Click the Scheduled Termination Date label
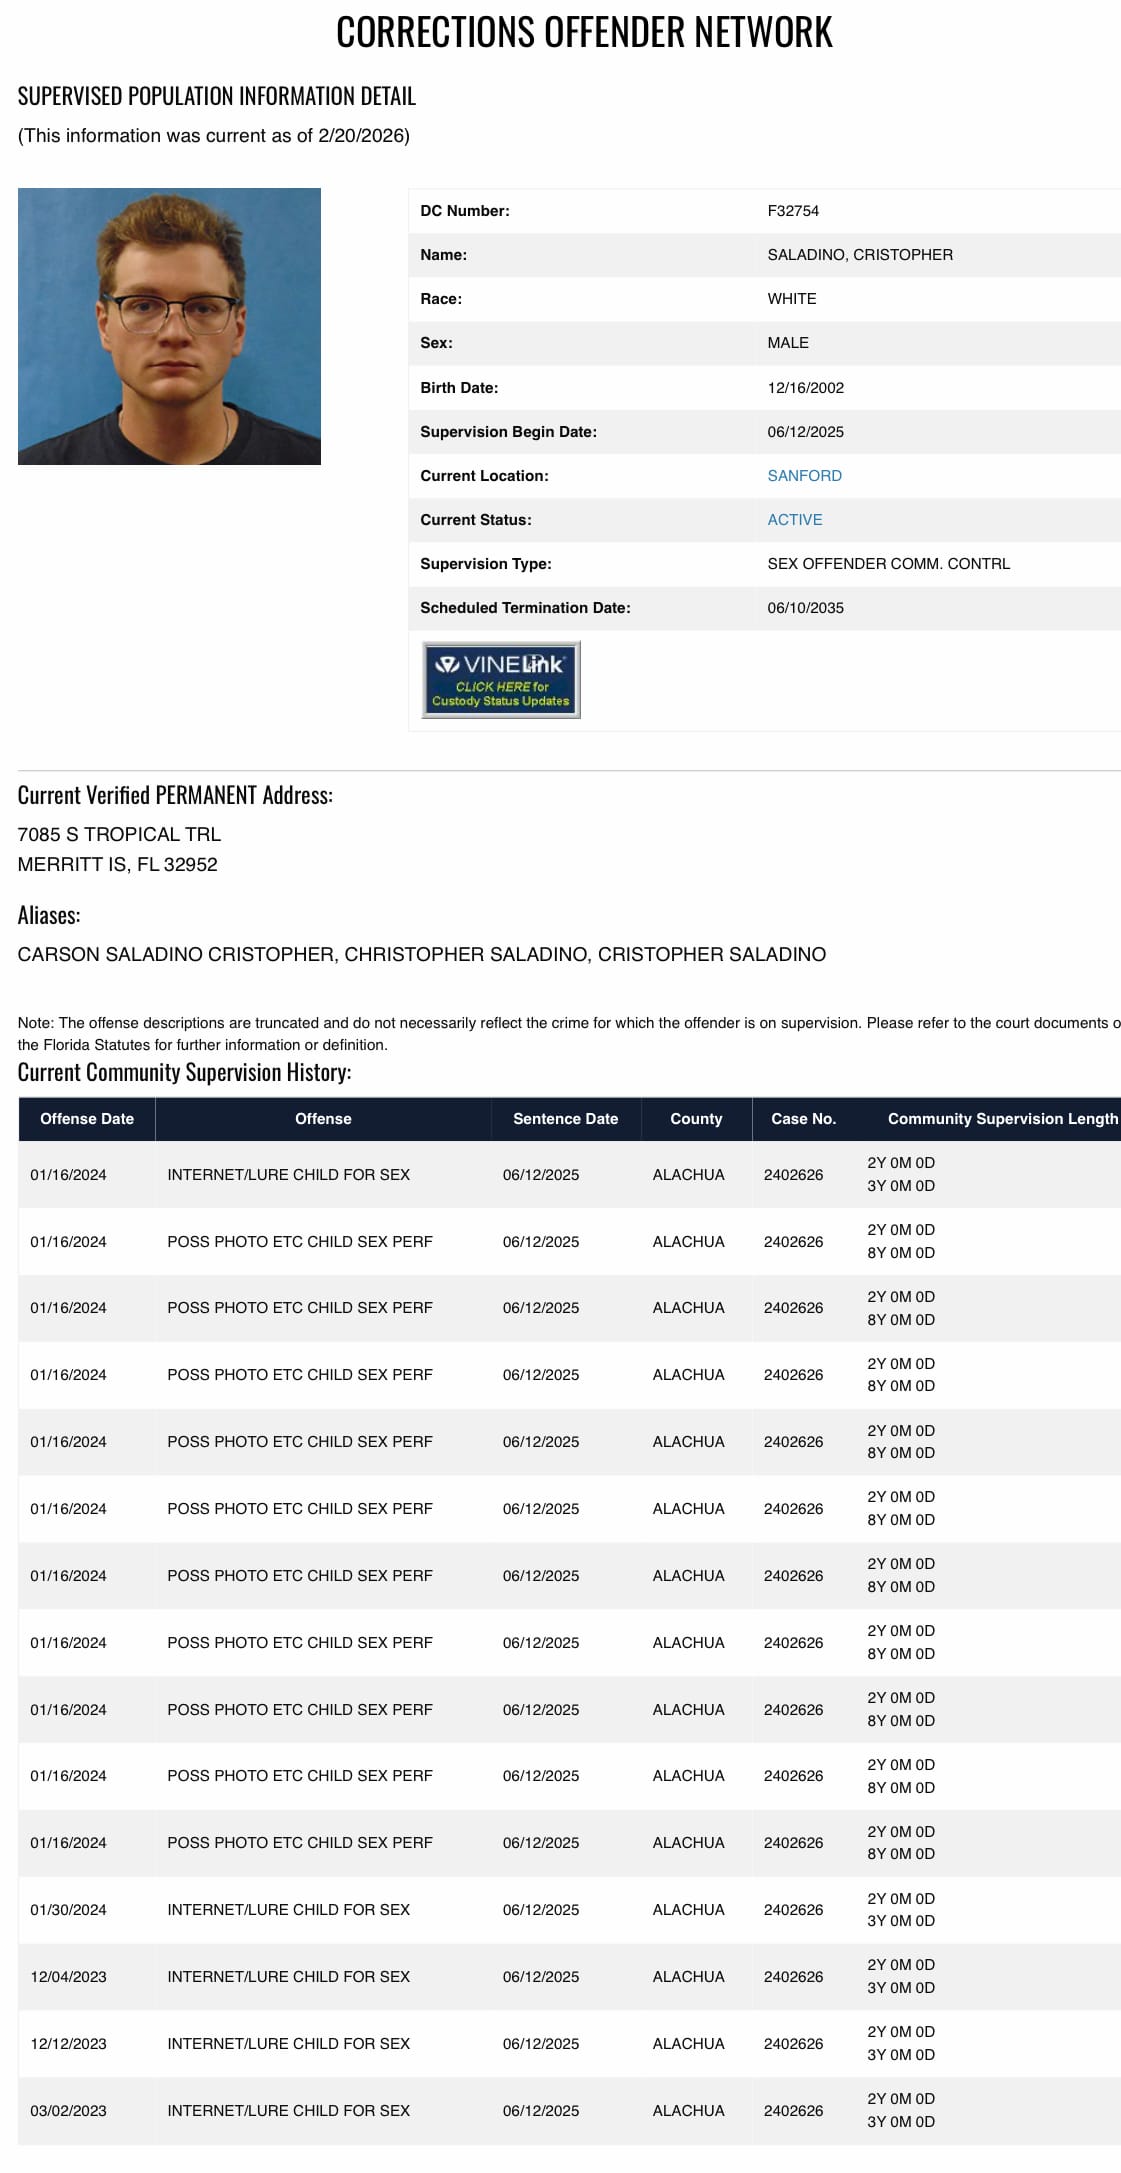Screen dimensions: 1121x2173 coord(525,608)
